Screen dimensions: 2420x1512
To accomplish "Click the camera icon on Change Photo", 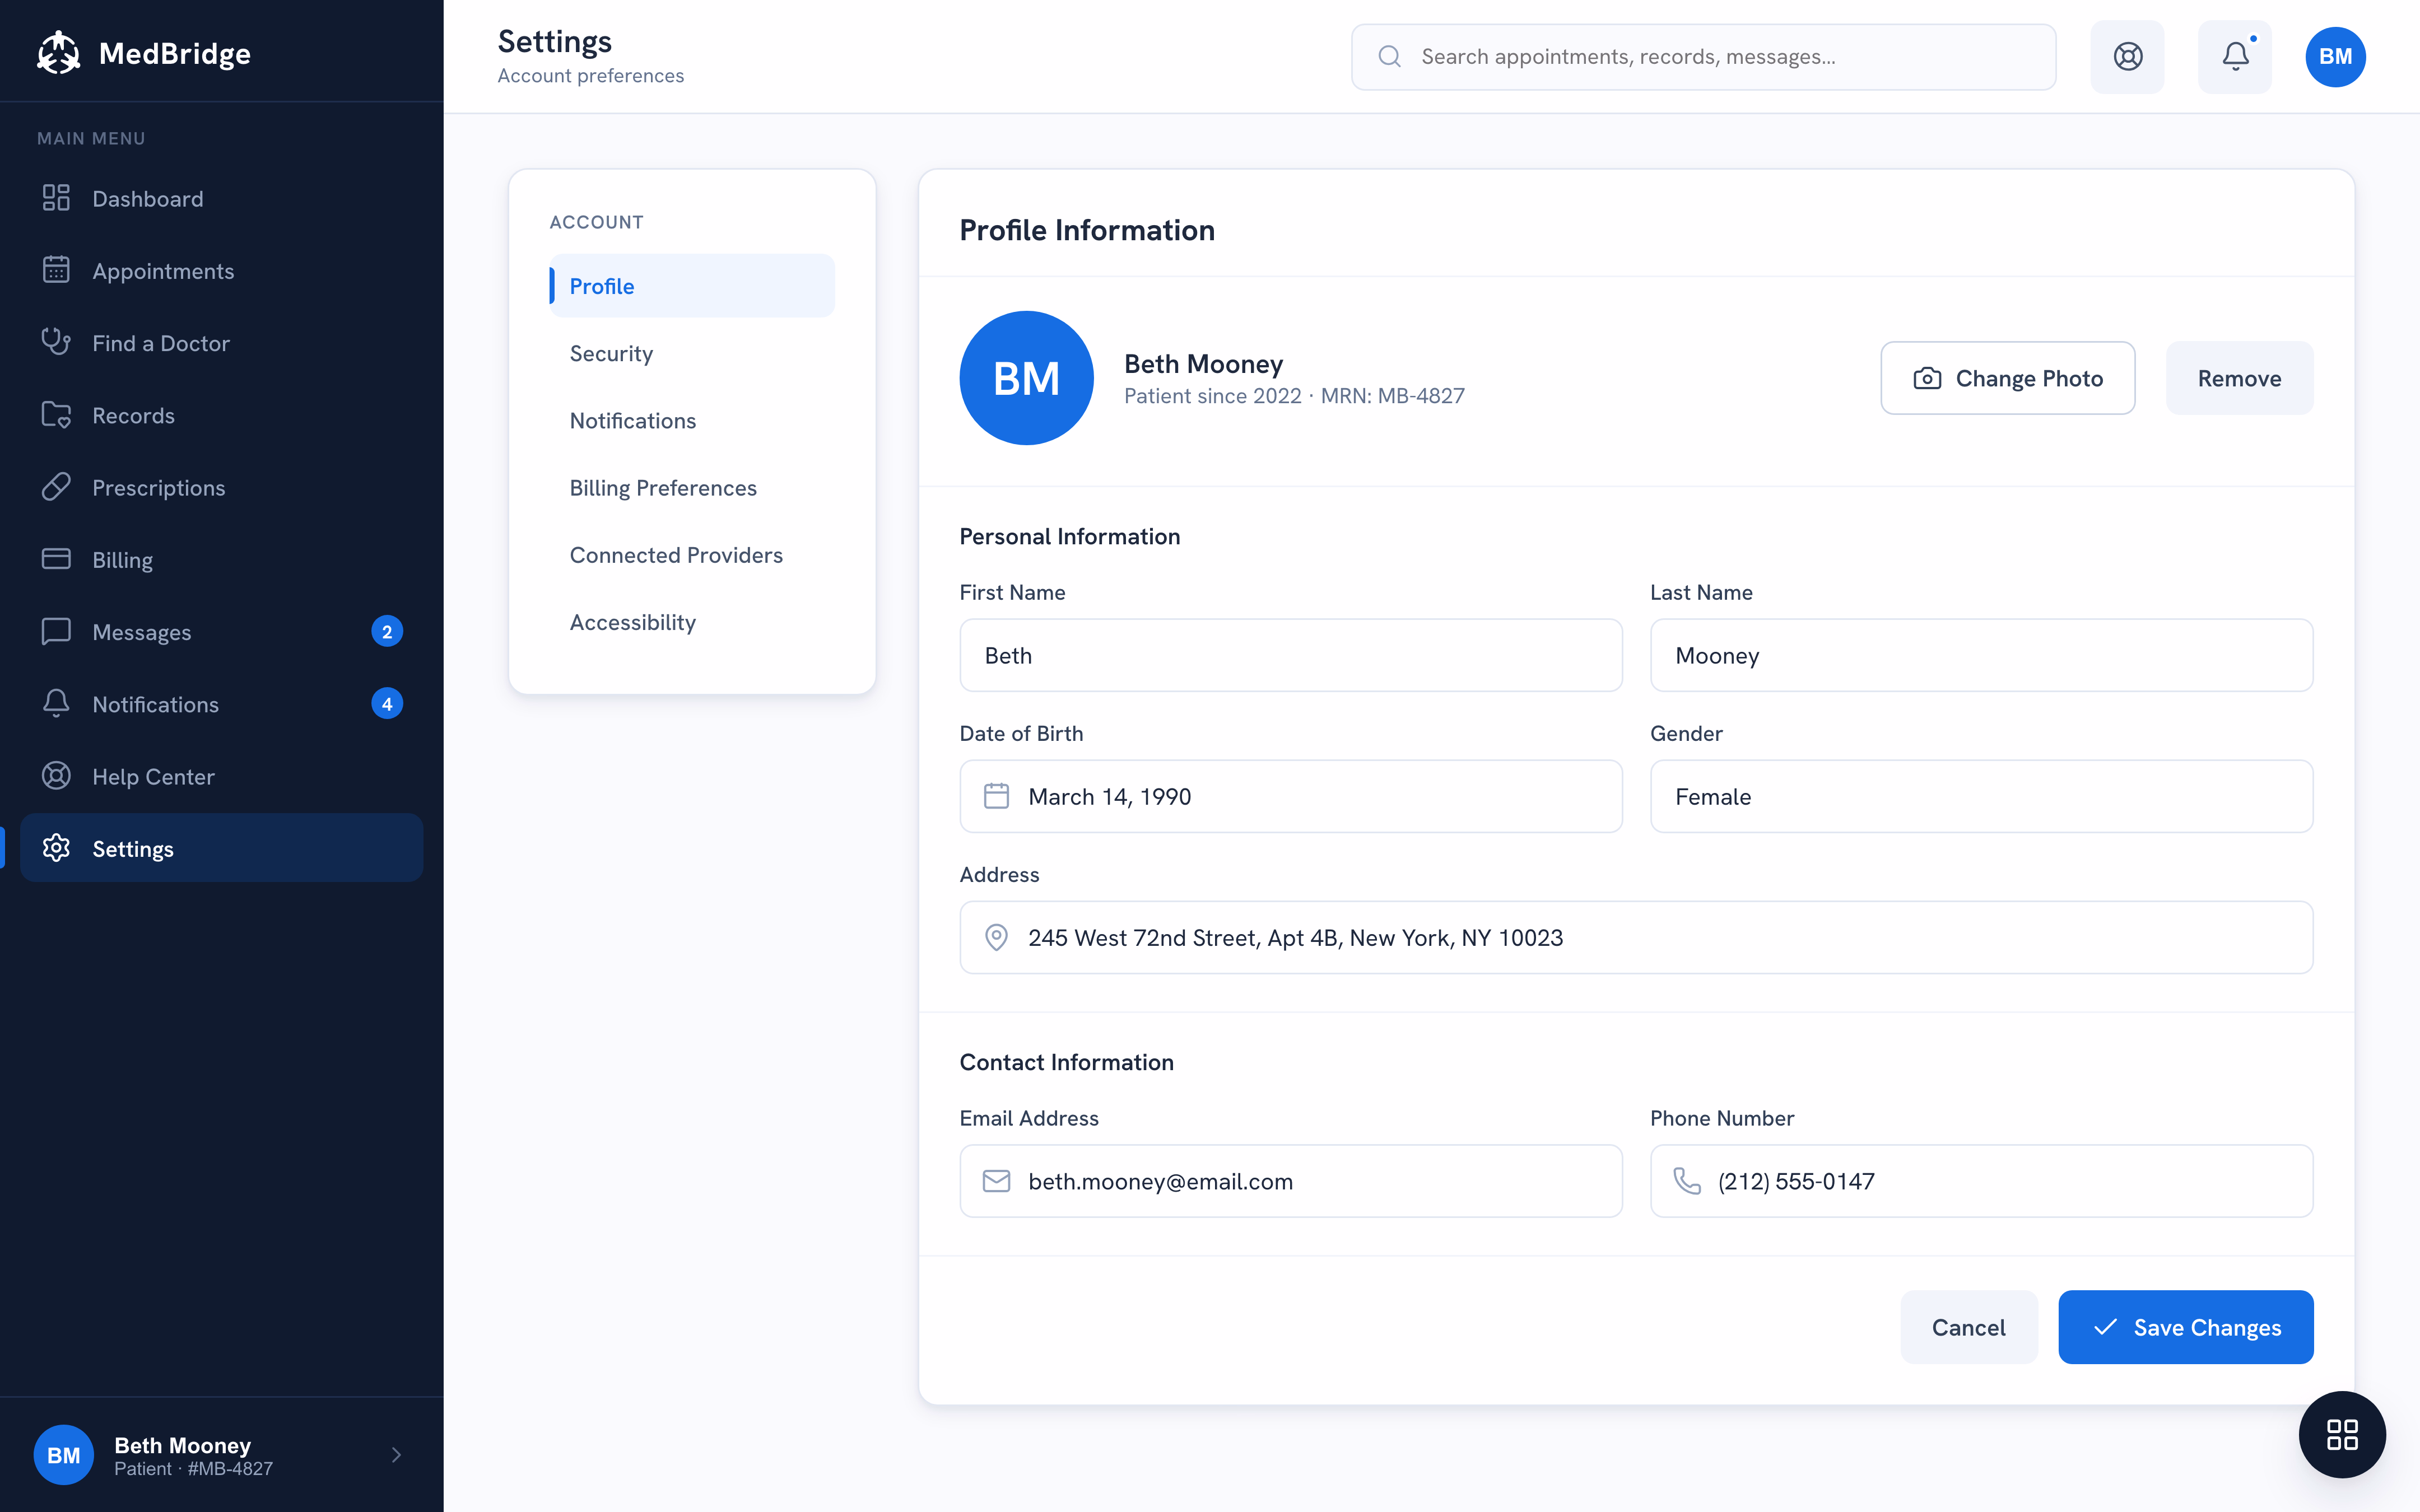I will click(x=1927, y=378).
